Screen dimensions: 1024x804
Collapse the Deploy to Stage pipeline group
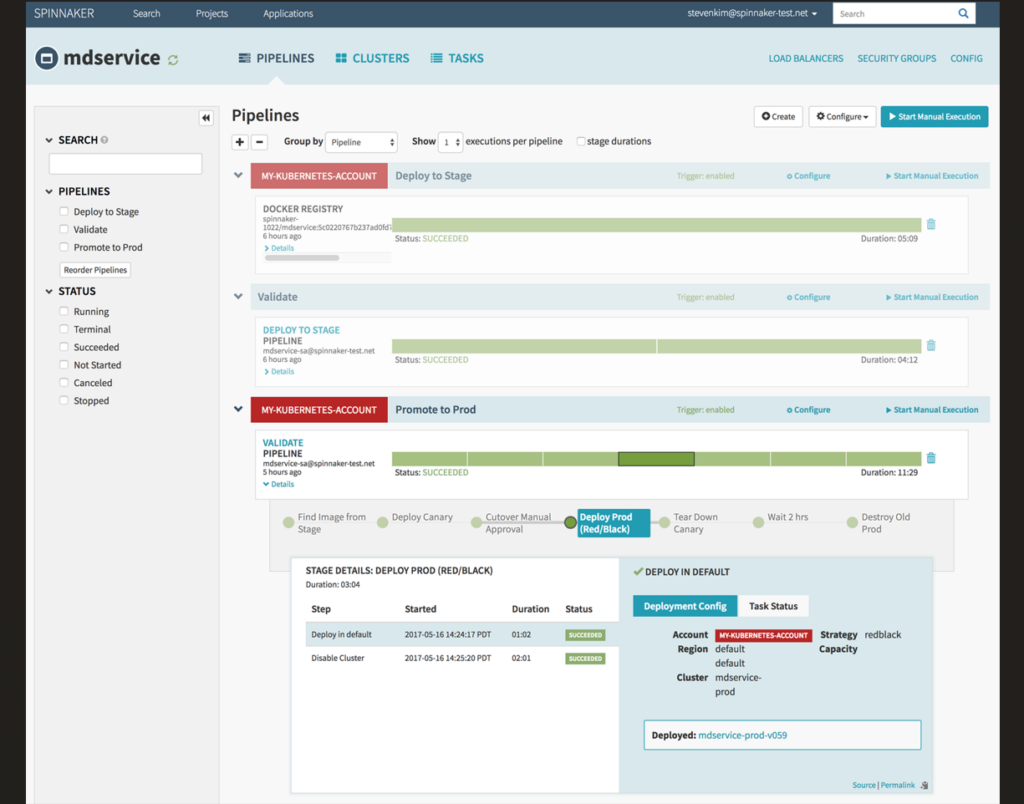pyautogui.click(x=238, y=175)
